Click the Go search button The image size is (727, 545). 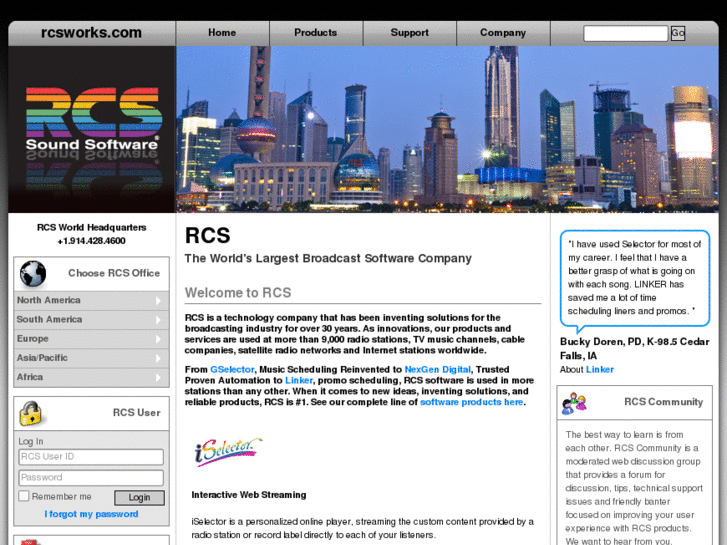coord(677,33)
